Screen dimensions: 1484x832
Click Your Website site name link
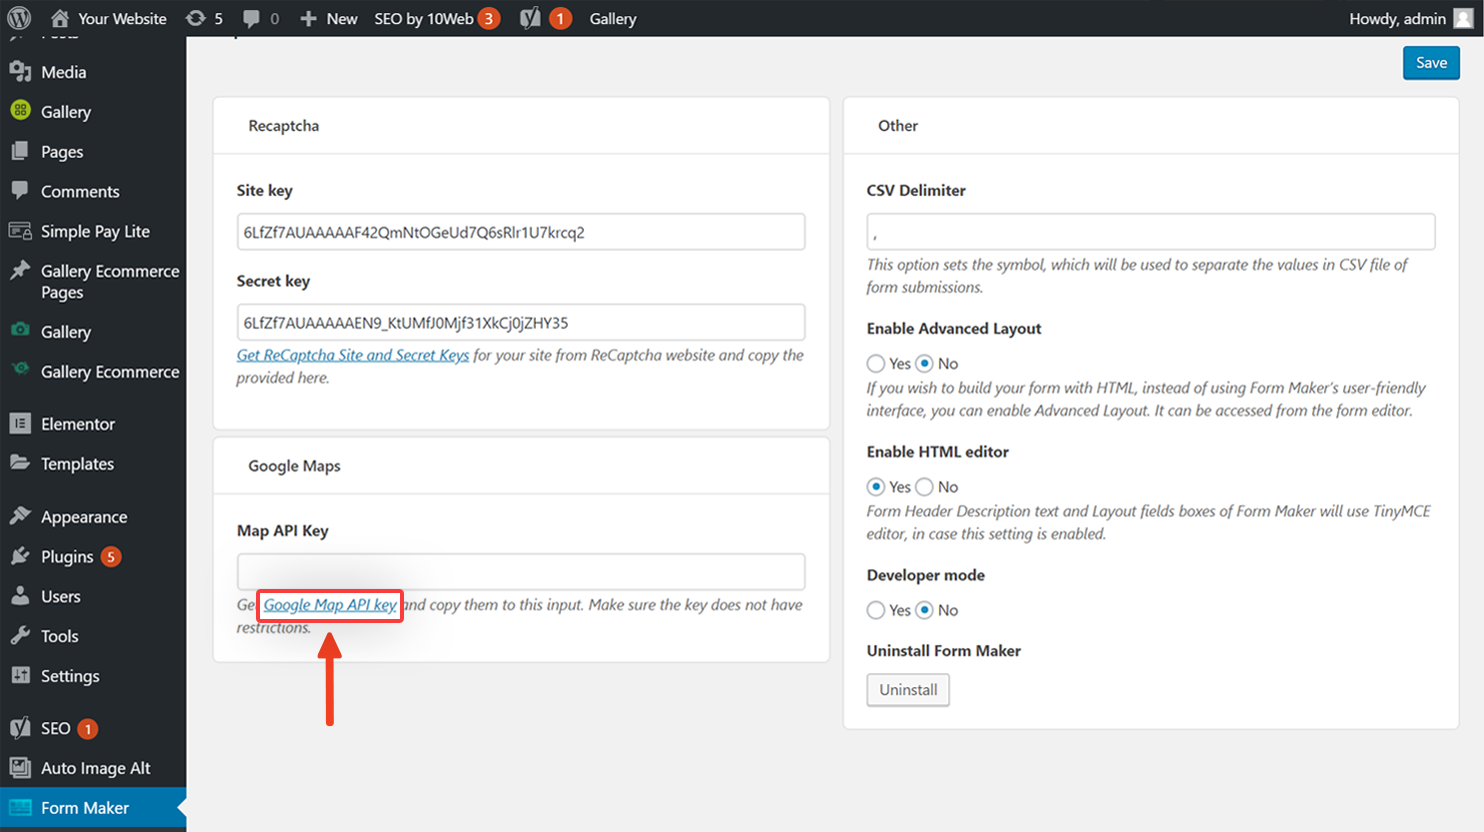click(122, 18)
